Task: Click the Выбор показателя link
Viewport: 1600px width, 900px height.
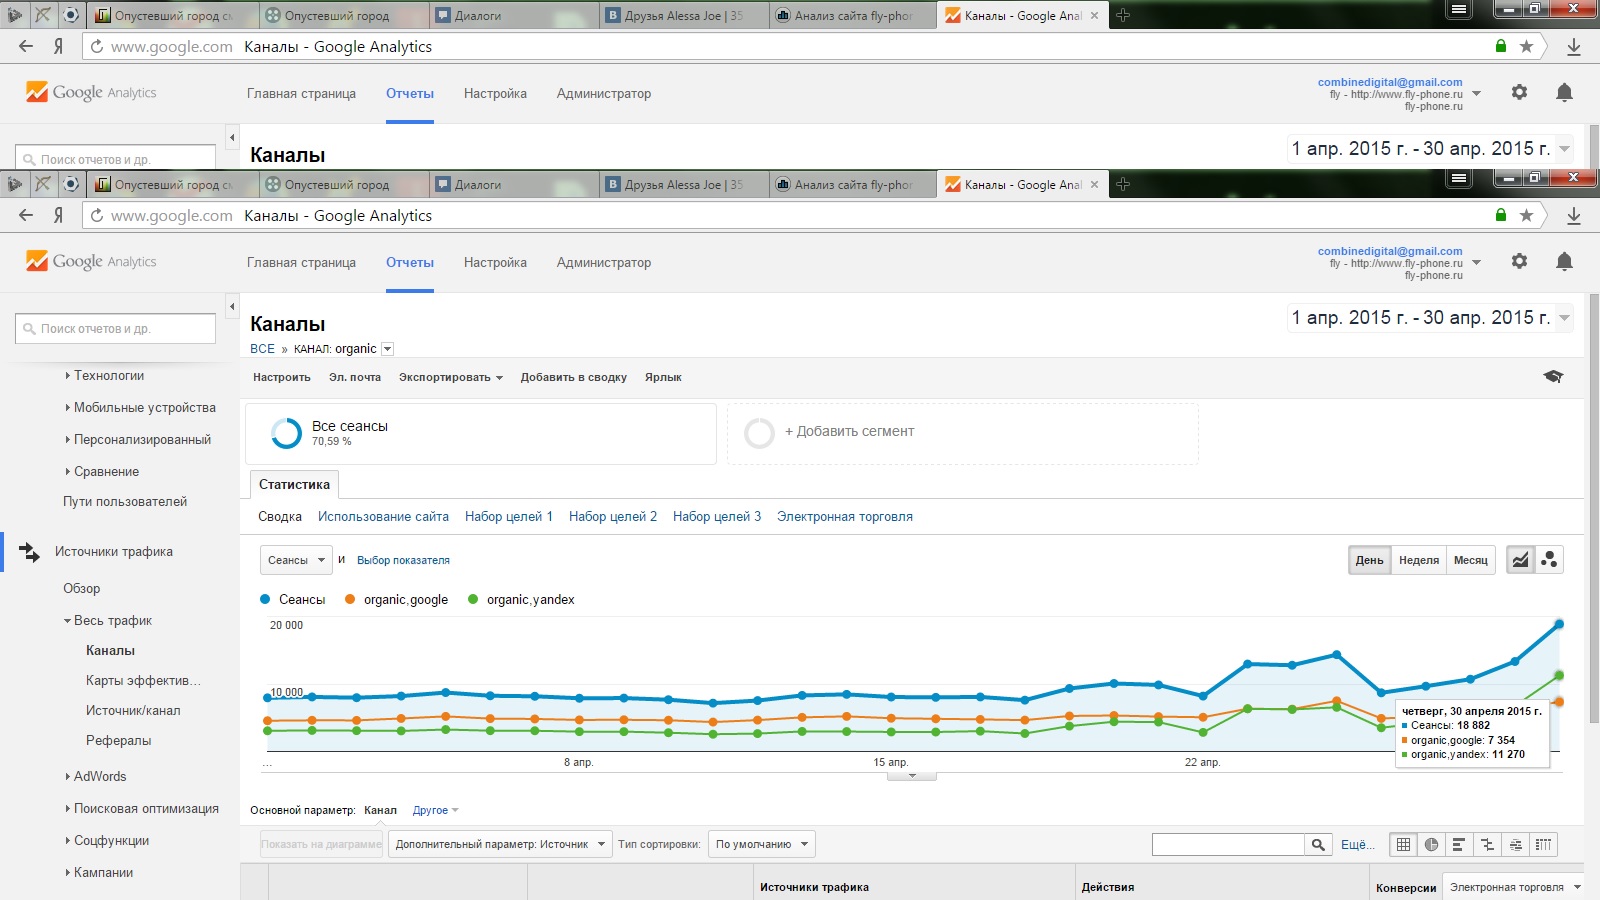Action: point(403,560)
